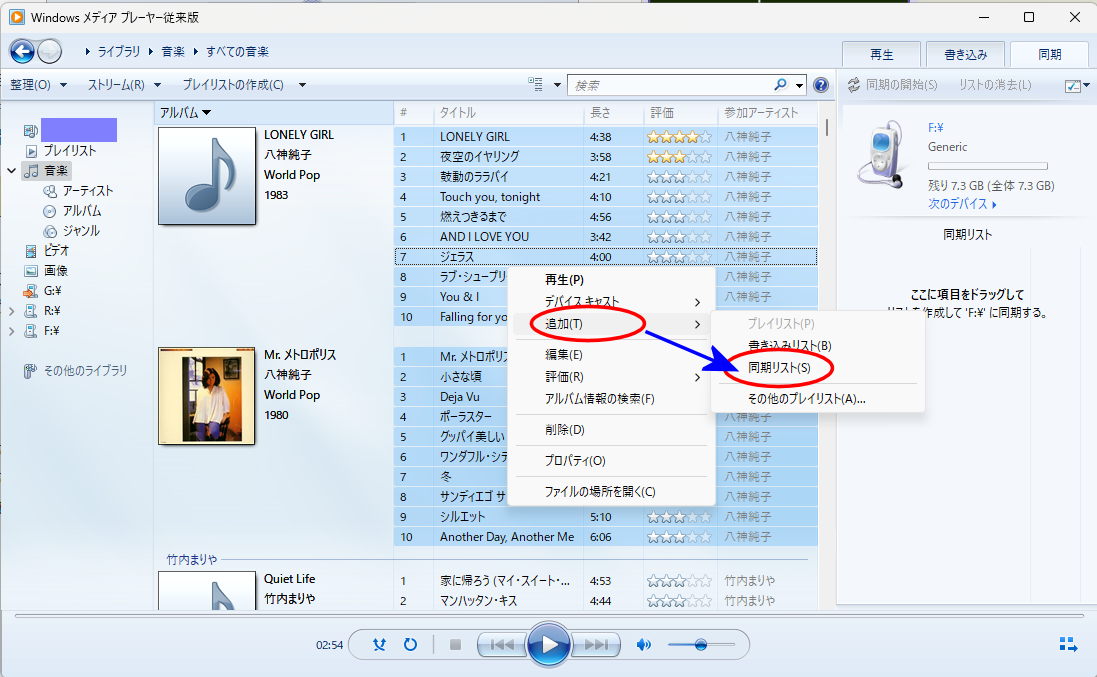1097x677 pixels.
Task: Toggle shuffle playback
Action: point(379,645)
